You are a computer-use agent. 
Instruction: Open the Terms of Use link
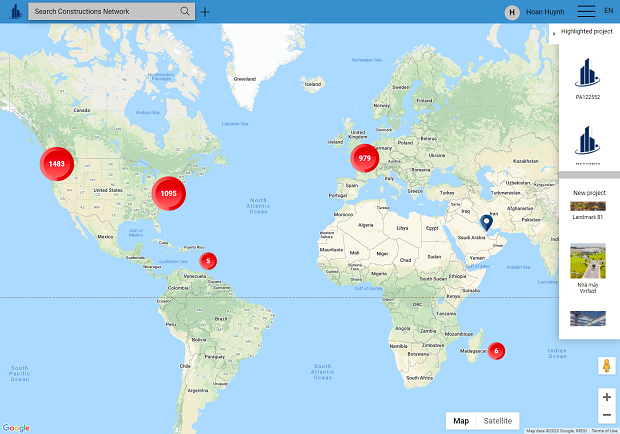coord(604,431)
